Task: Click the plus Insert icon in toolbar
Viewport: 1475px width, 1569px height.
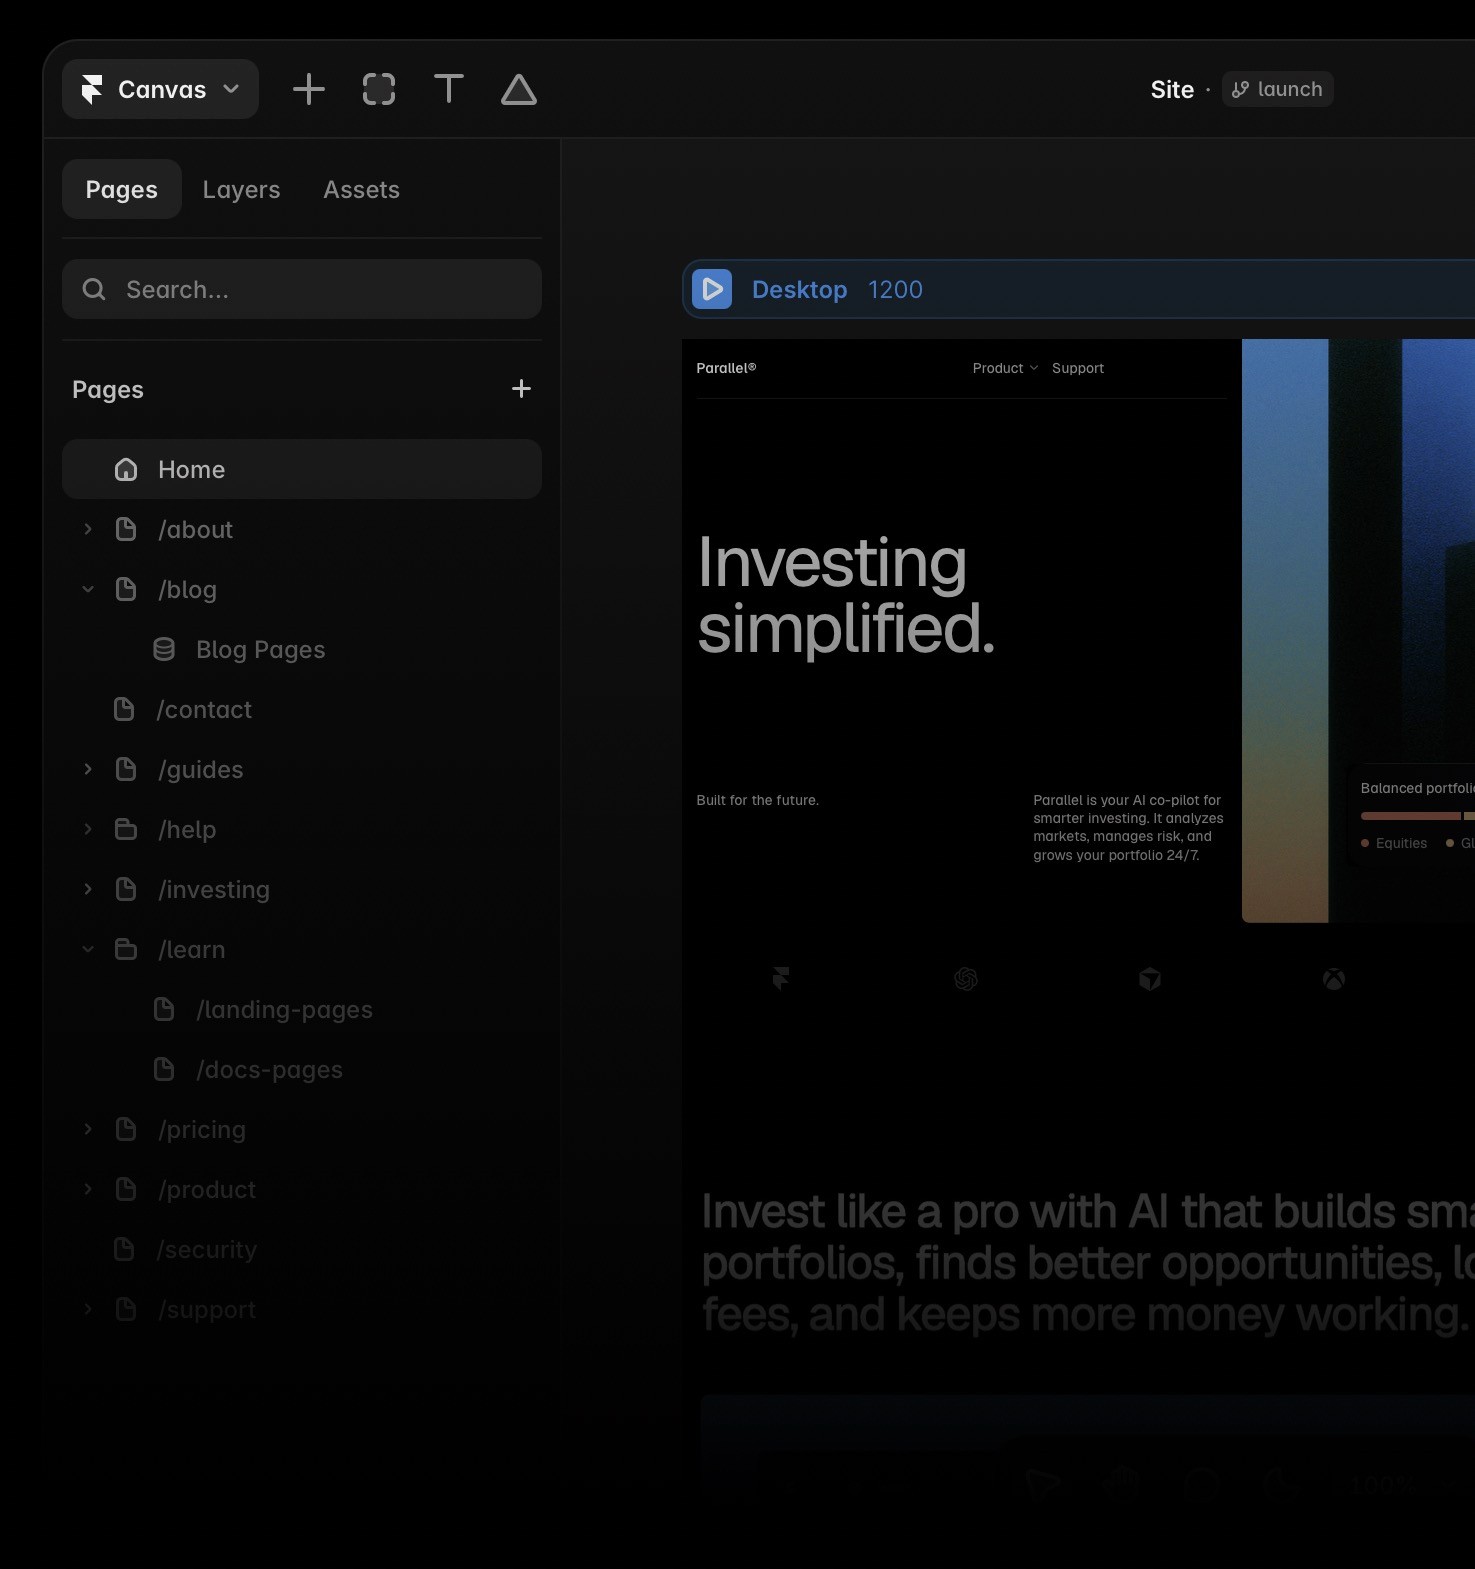Action: coord(308,89)
